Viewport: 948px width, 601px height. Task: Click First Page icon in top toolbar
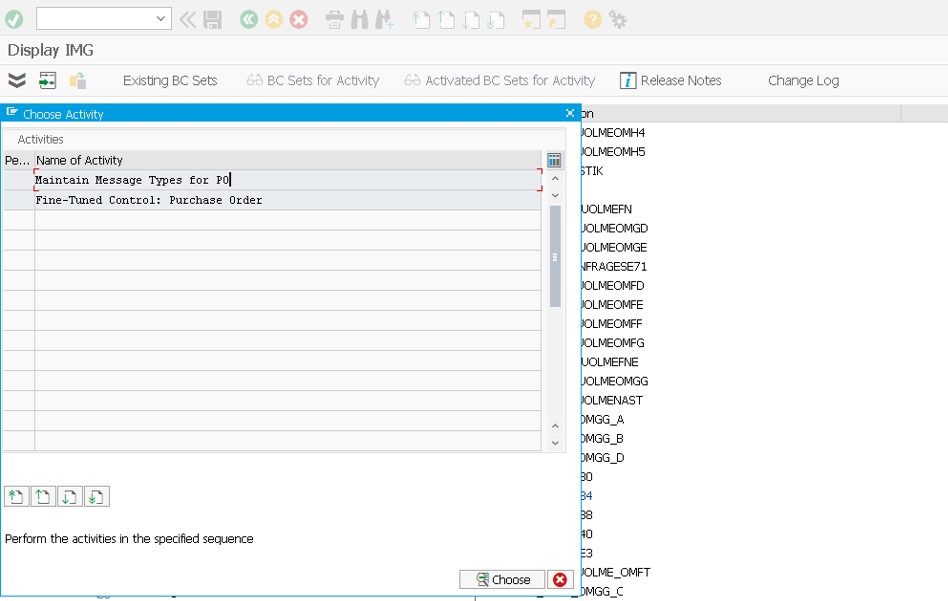(421, 20)
